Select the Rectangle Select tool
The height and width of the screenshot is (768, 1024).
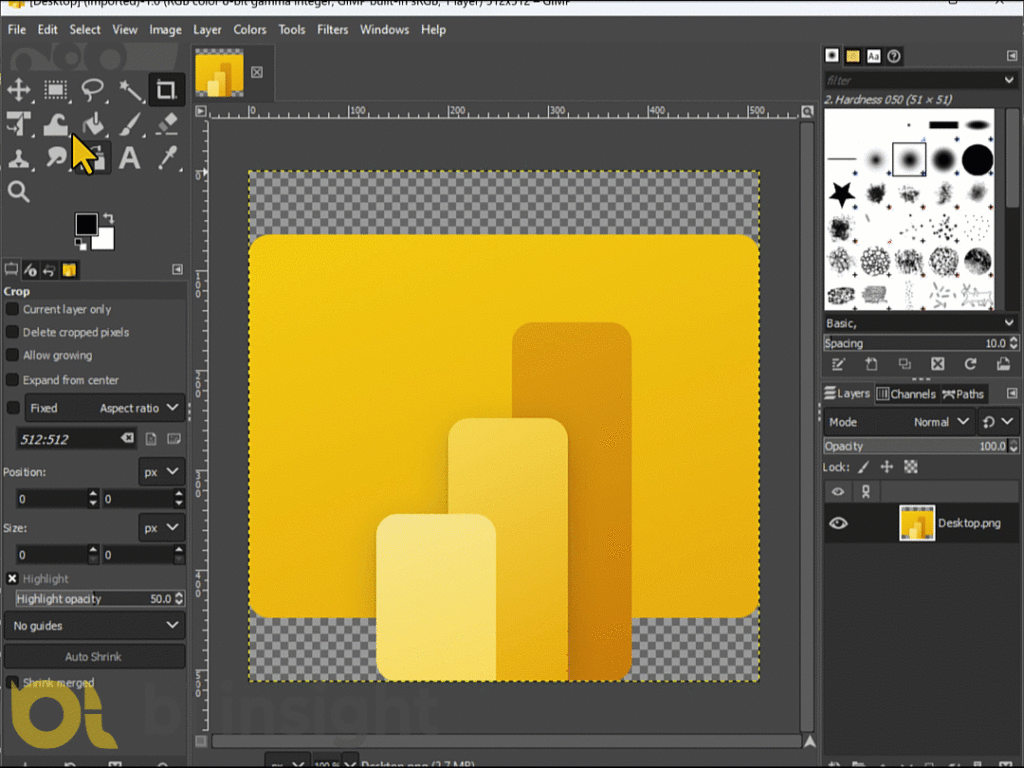56,89
